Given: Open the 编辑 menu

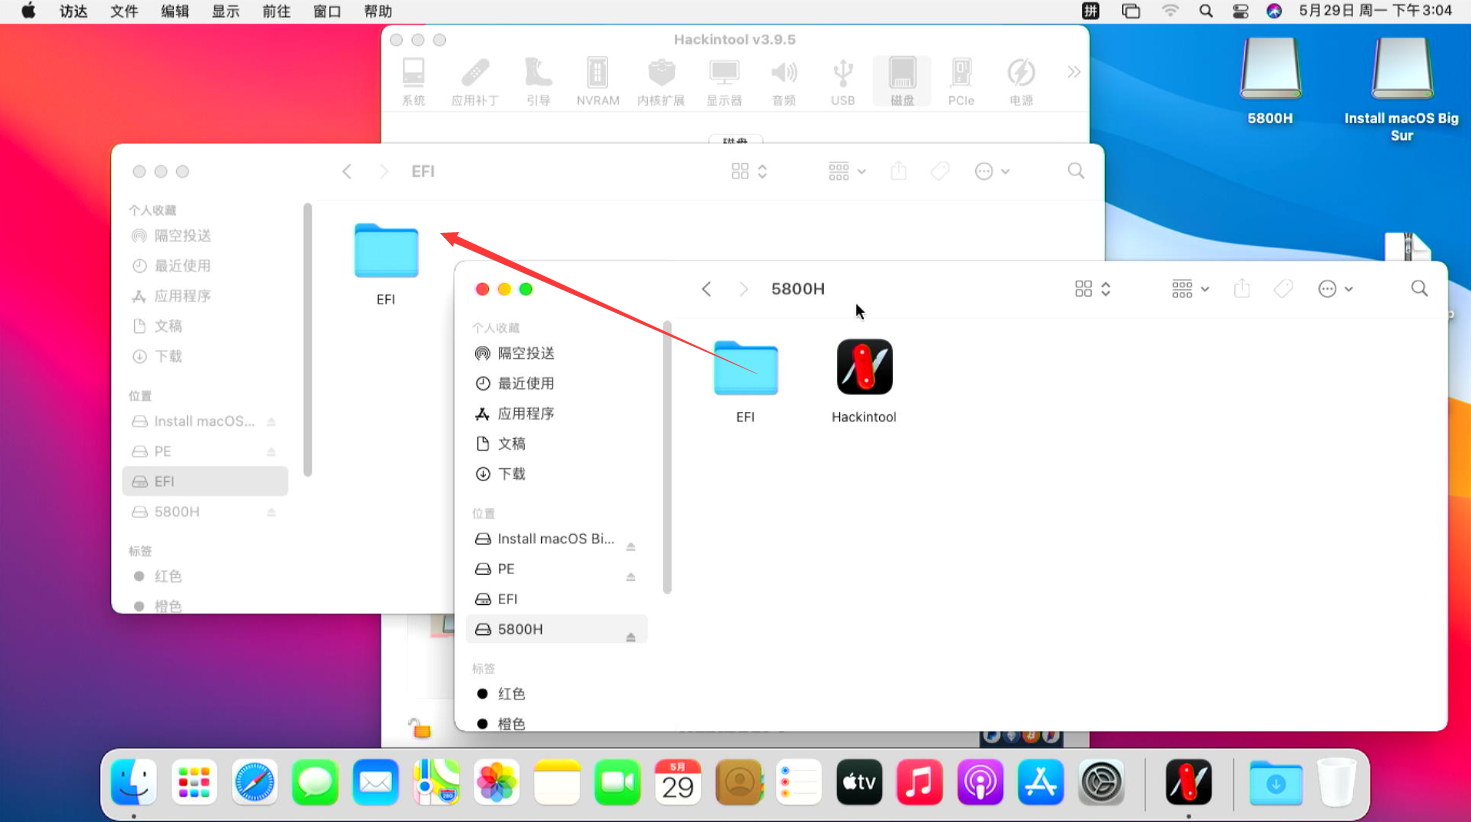Looking at the screenshot, I should tap(175, 11).
